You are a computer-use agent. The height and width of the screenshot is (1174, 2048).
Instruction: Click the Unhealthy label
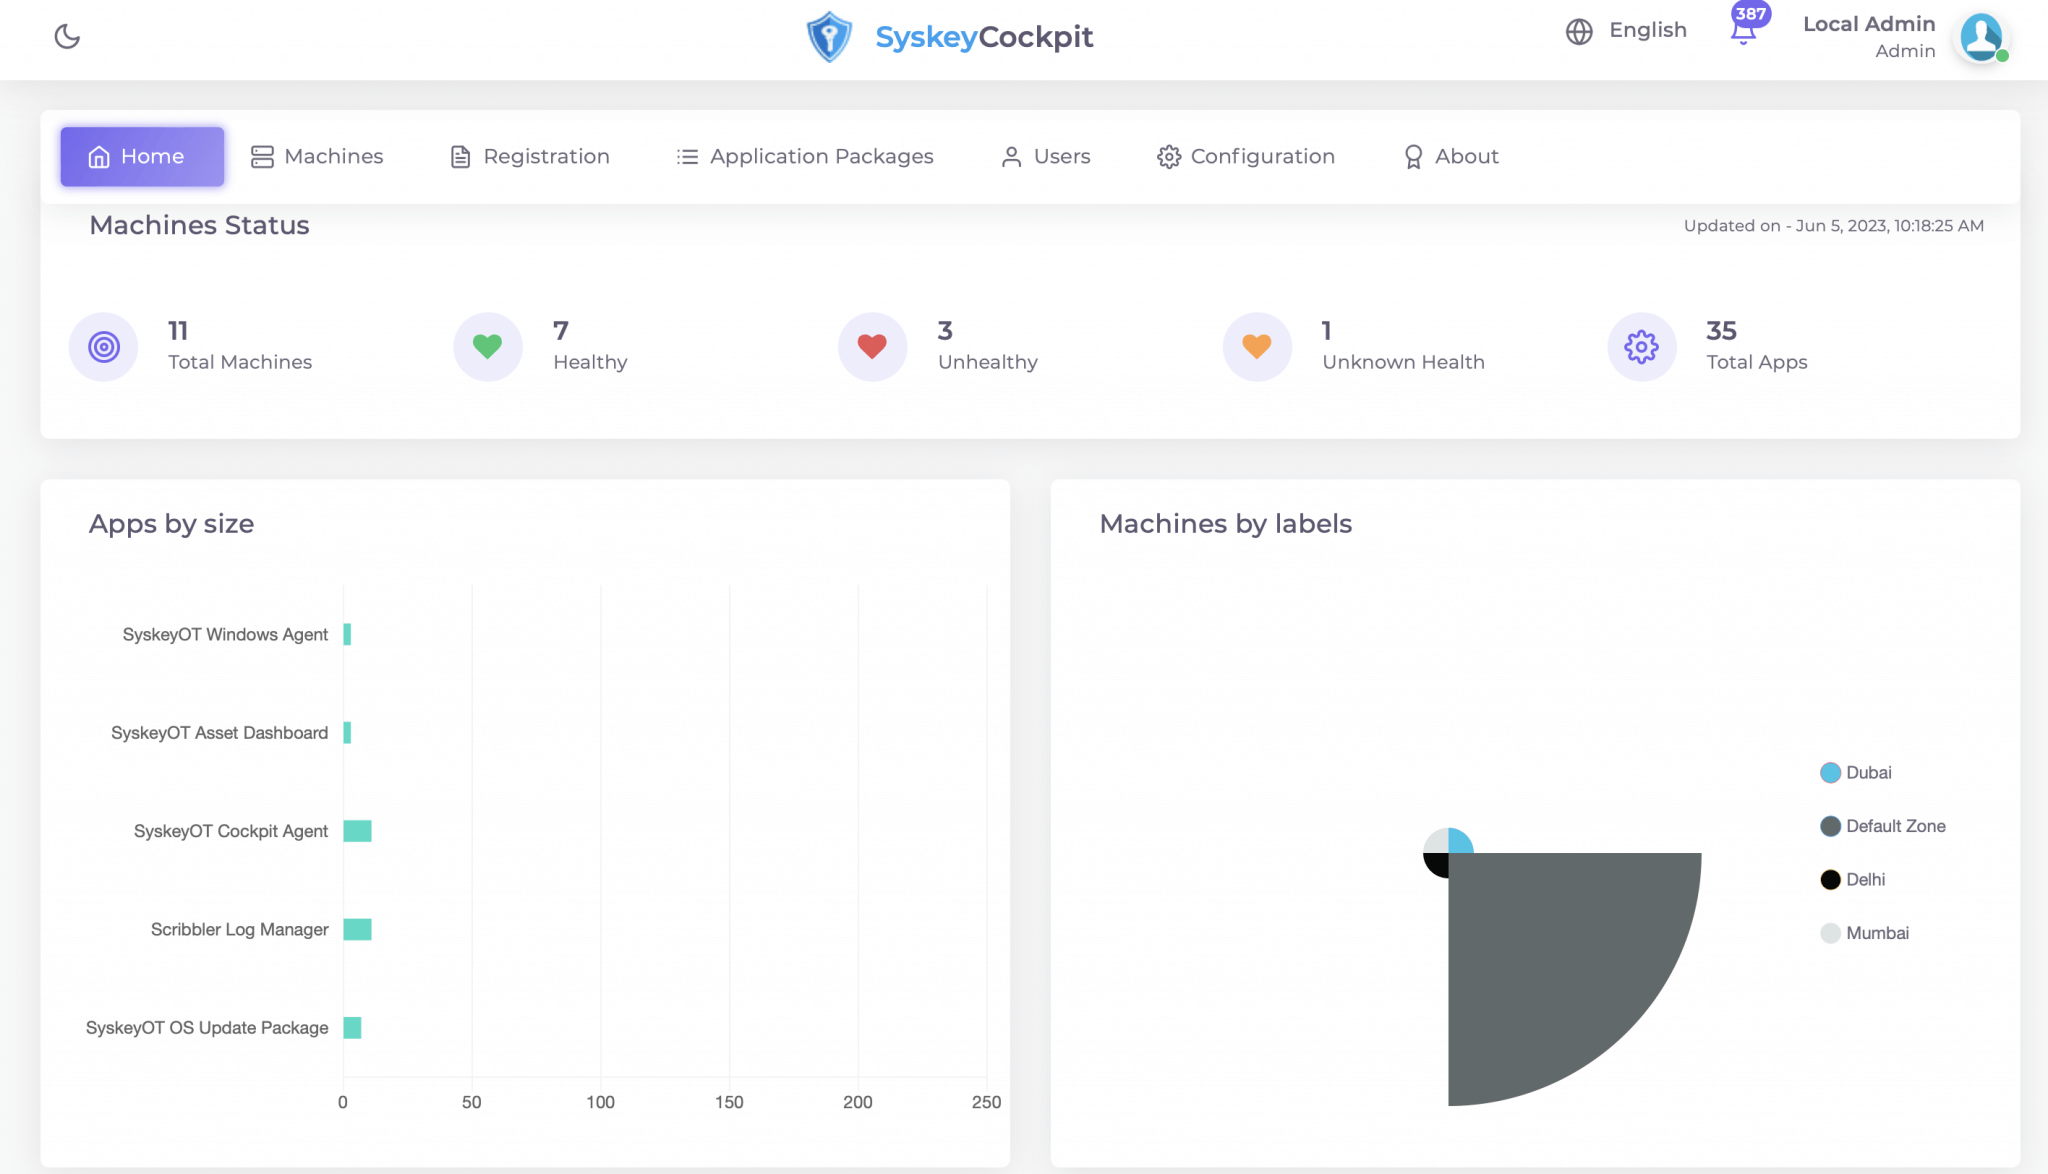[988, 362]
